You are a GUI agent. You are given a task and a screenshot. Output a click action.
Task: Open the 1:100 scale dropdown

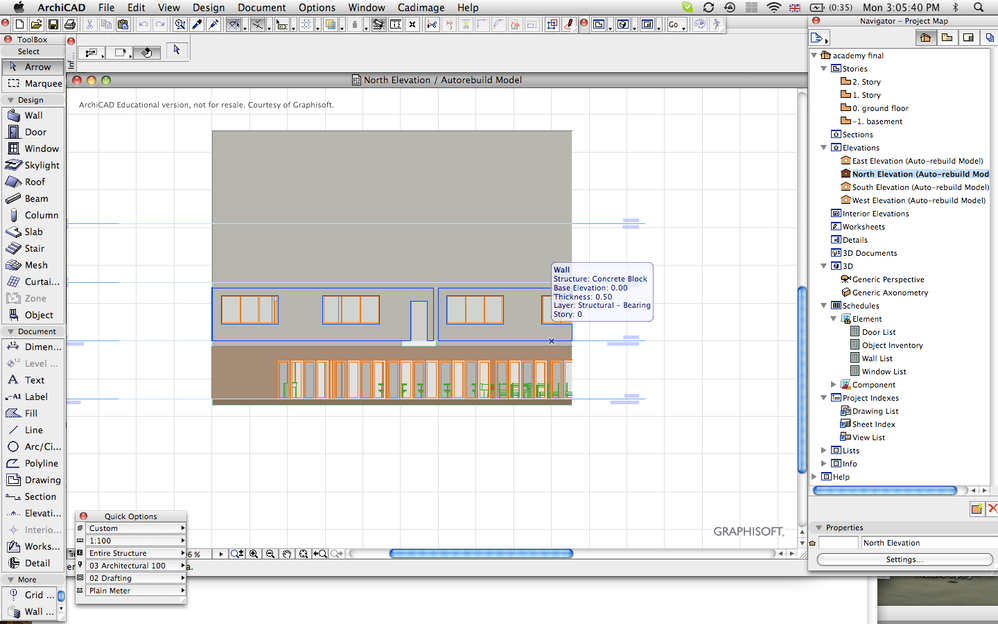(x=134, y=541)
